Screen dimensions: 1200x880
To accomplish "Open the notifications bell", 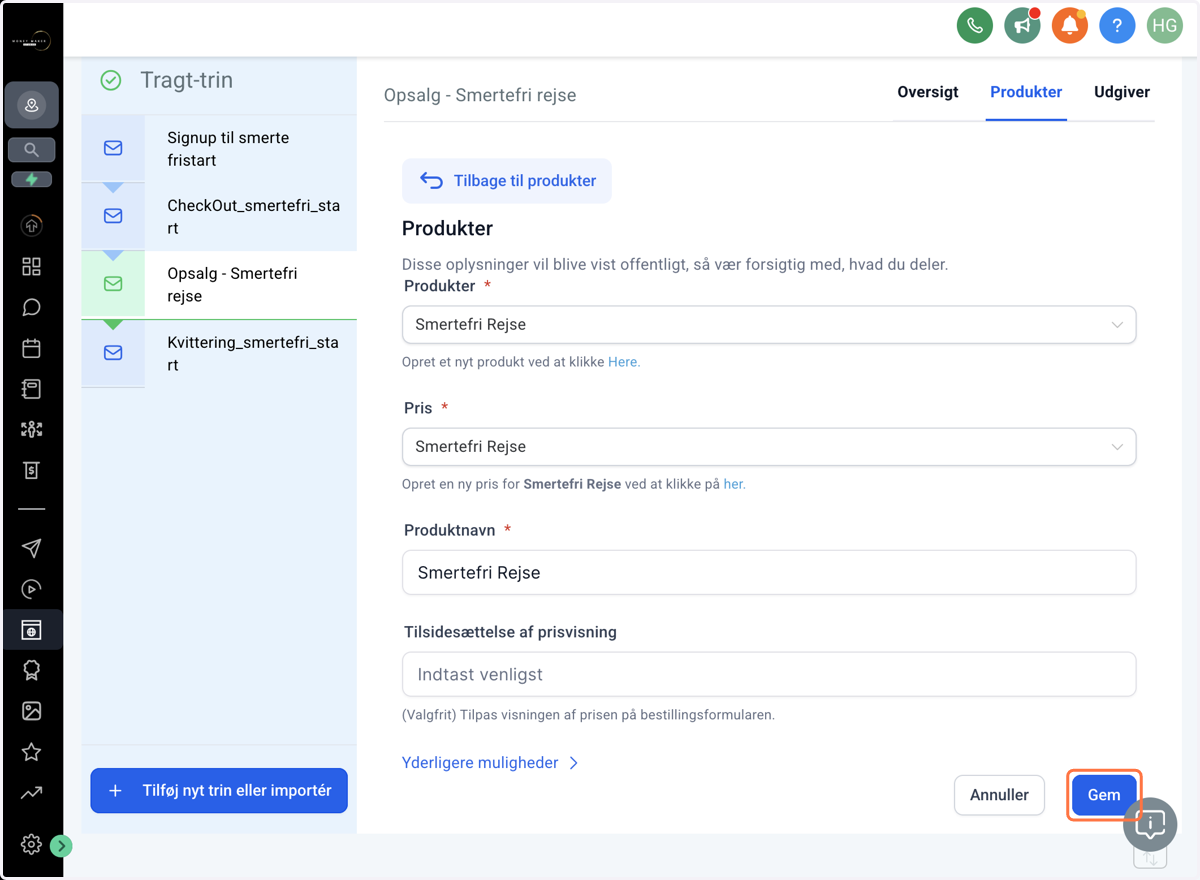I will tap(1070, 26).
